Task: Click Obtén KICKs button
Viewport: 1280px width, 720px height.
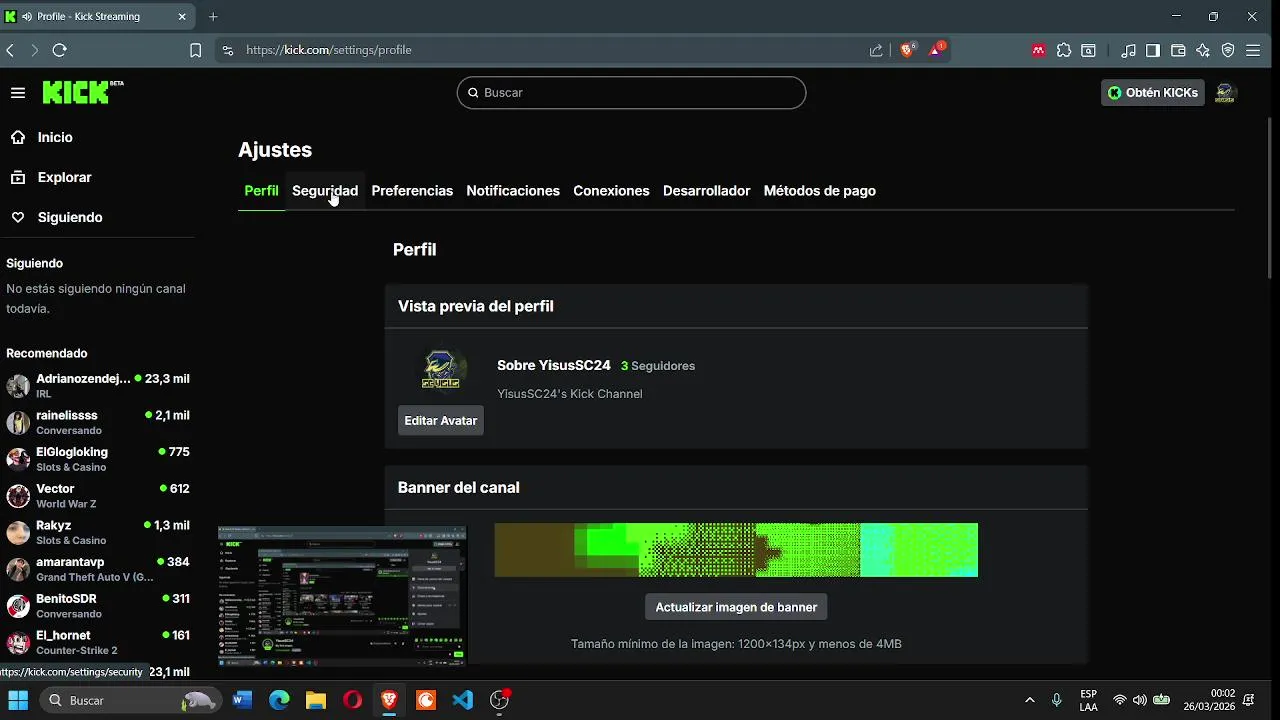Action: pyautogui.click(x=1152, y=93)
